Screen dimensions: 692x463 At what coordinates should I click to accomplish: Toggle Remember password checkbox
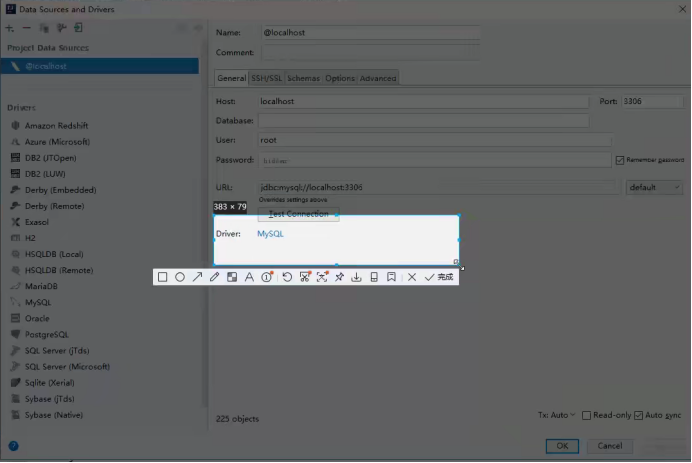(x=620, y=160)
